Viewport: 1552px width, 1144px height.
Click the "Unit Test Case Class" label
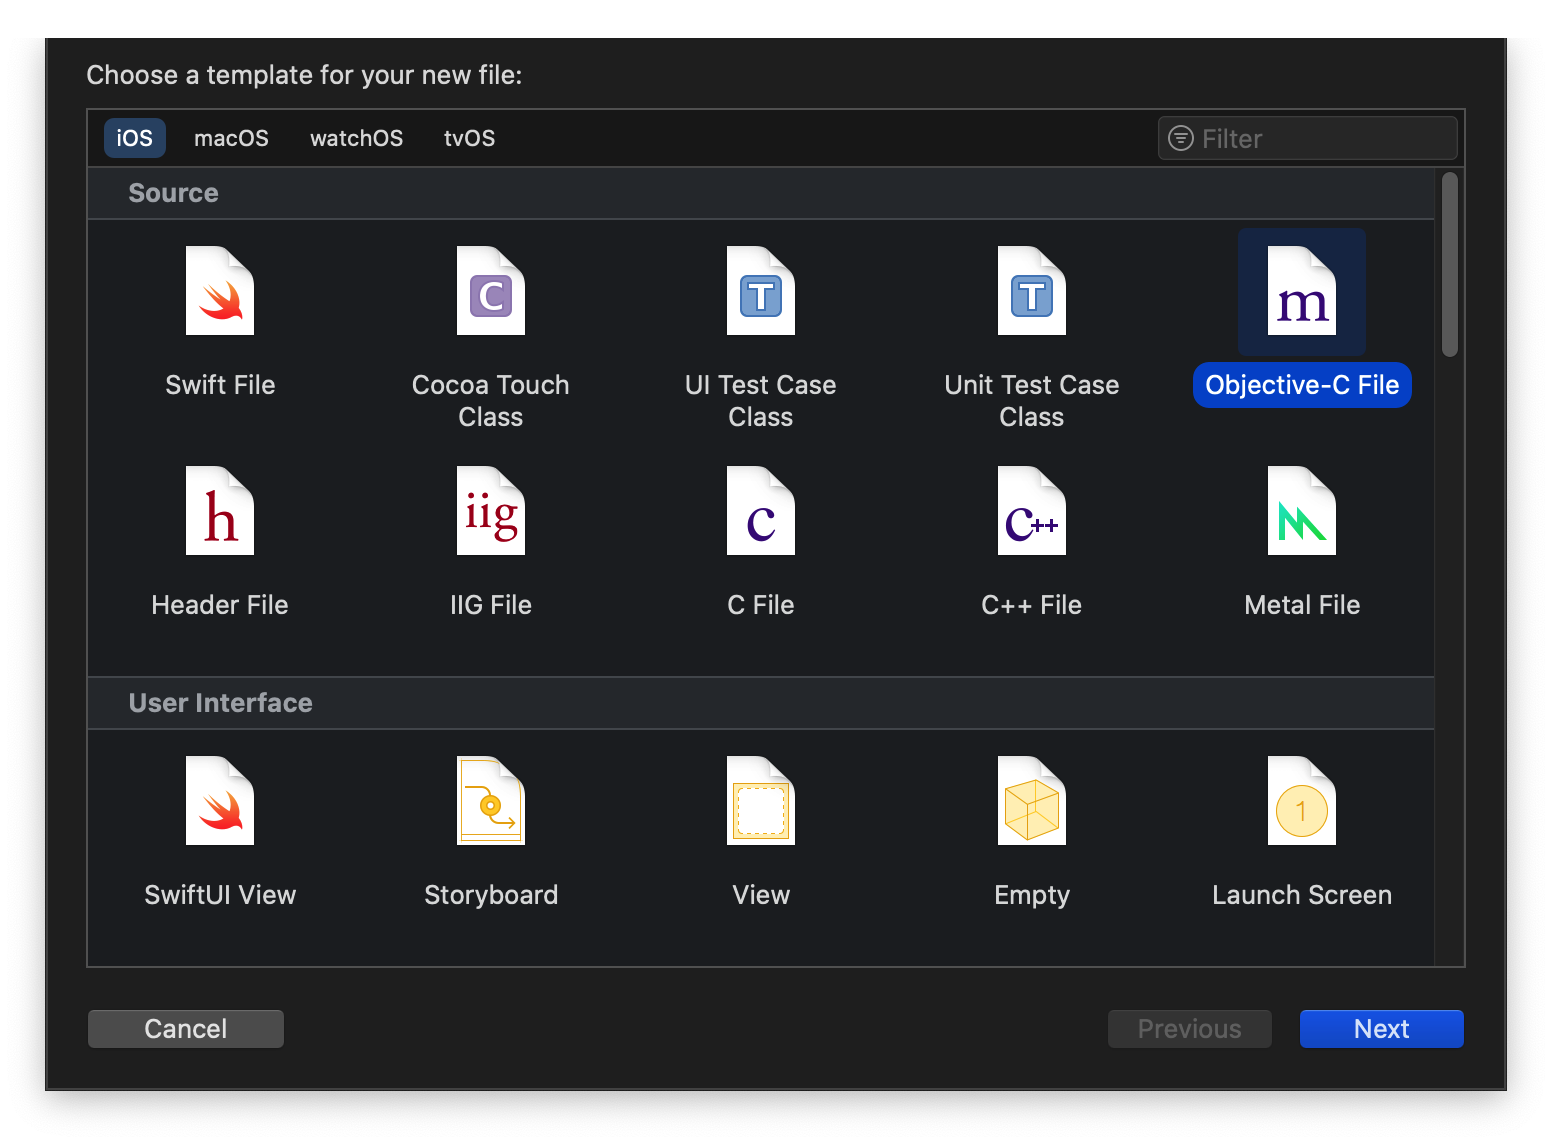[1032, 401]
